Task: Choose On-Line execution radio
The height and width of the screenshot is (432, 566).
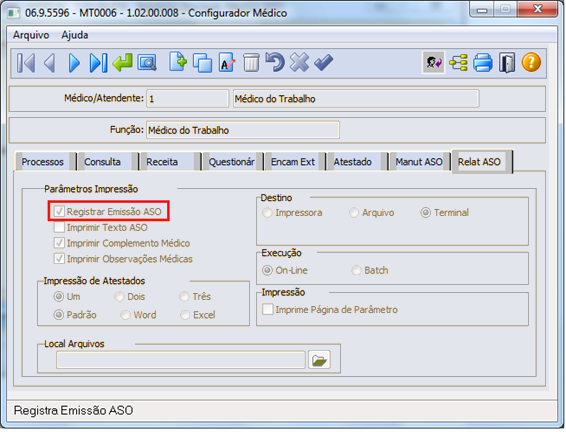Action: point(267,270)
